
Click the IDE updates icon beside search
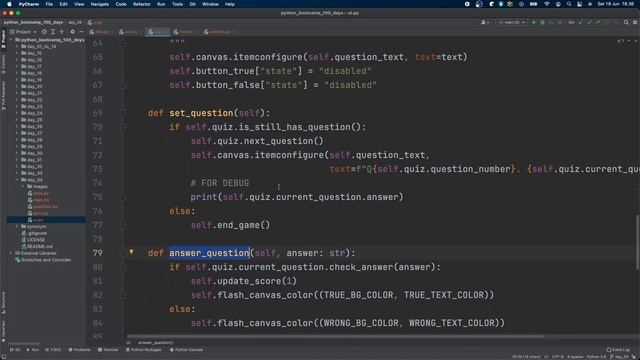(x=635, y=22)
